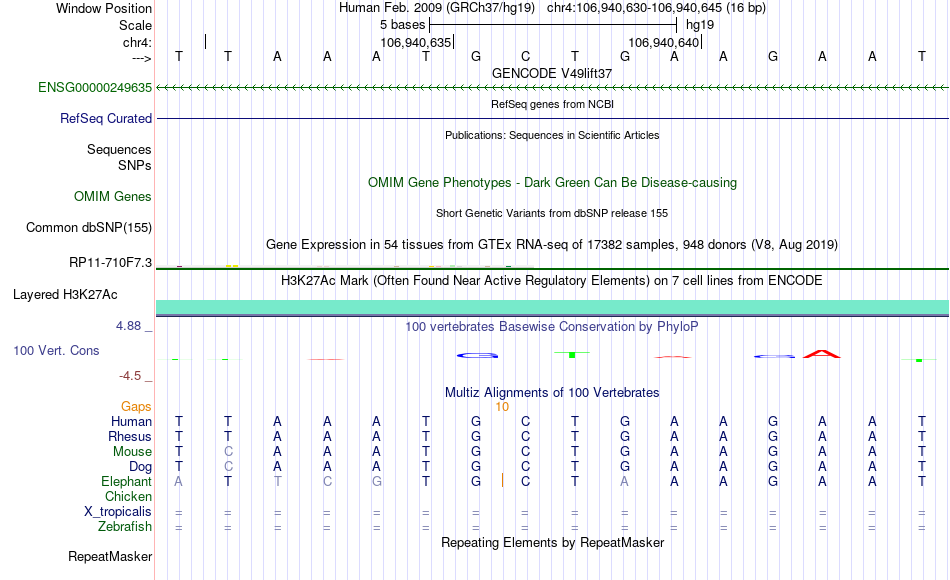Open the RepeatMasker track label
This screenshot has height=580, width=950.
(x=110, y=556)
